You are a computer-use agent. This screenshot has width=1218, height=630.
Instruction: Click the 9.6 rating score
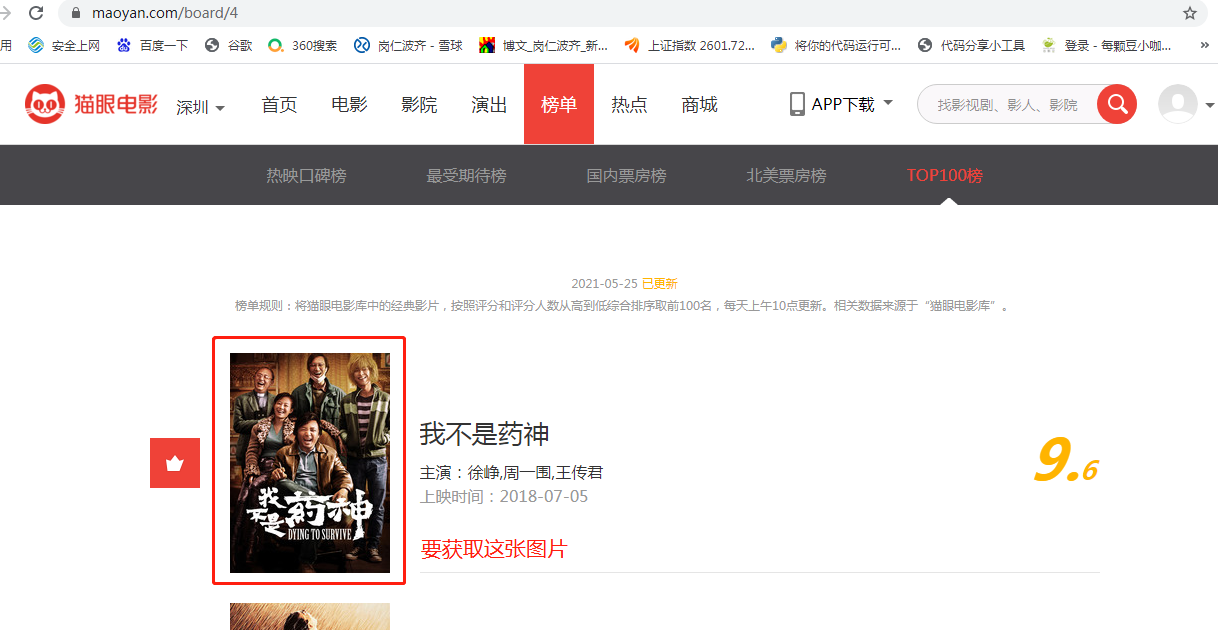click(1066, 462)
